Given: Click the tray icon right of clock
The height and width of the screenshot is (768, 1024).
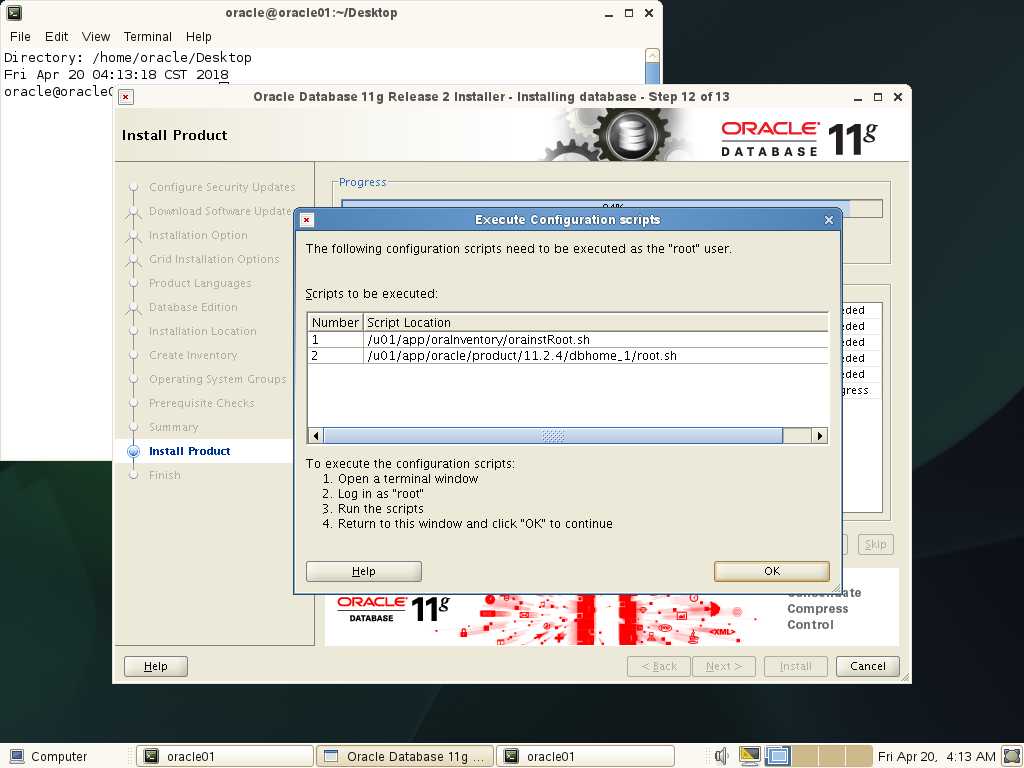Looking at the screenshot, I should [x=1011, y=756].
